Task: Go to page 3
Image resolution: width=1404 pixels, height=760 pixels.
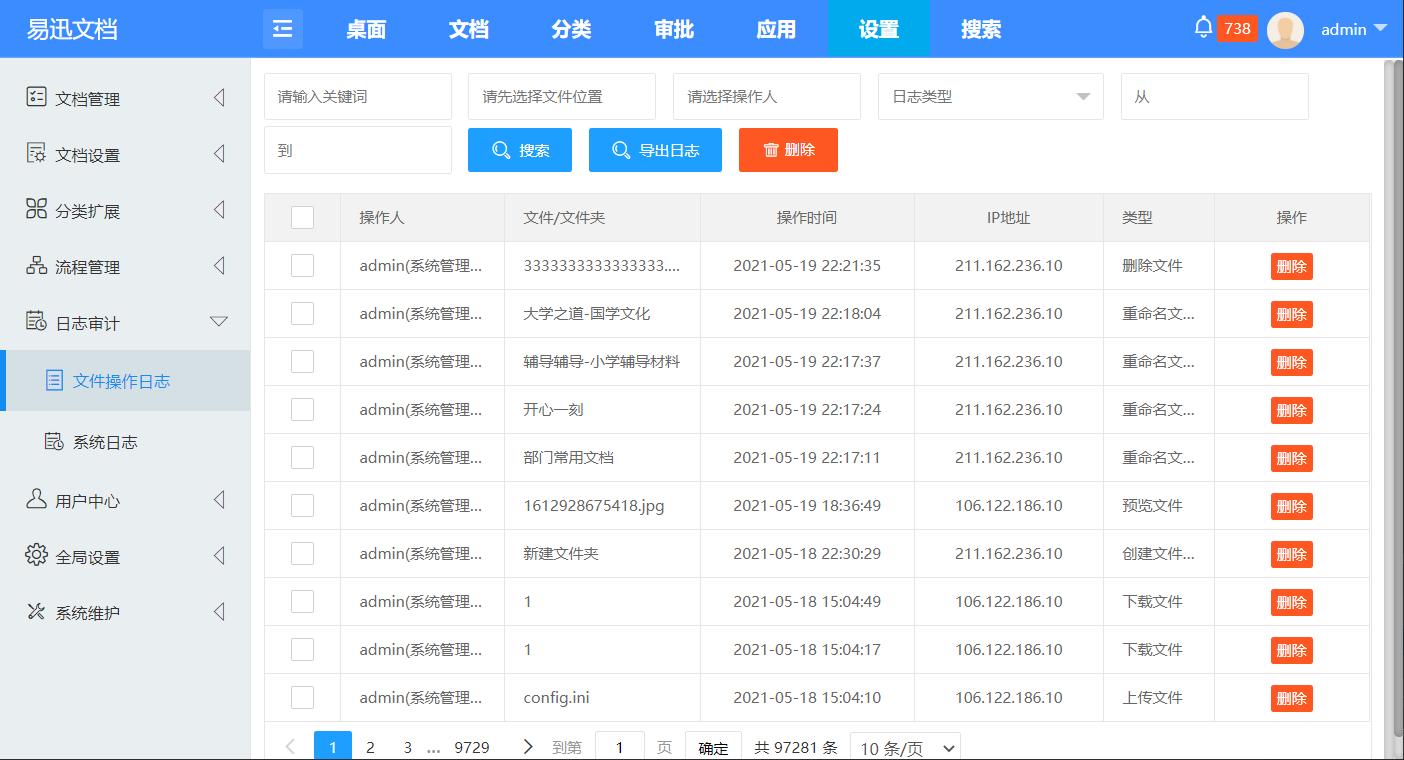Action: (408, 747)
